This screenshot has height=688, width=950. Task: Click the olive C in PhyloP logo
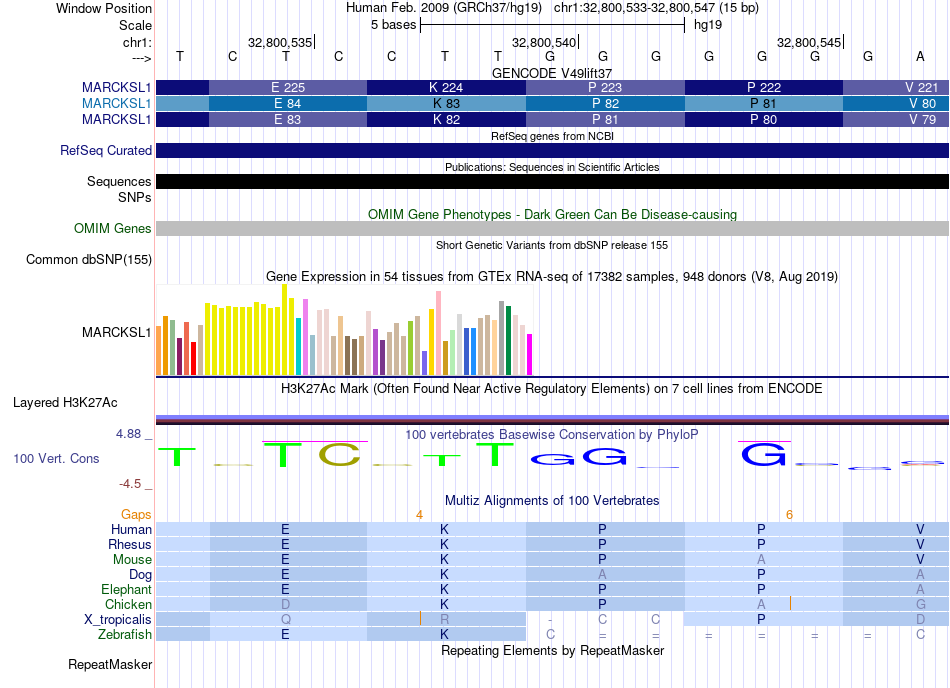pyautogui.click(x=339, y=455)
